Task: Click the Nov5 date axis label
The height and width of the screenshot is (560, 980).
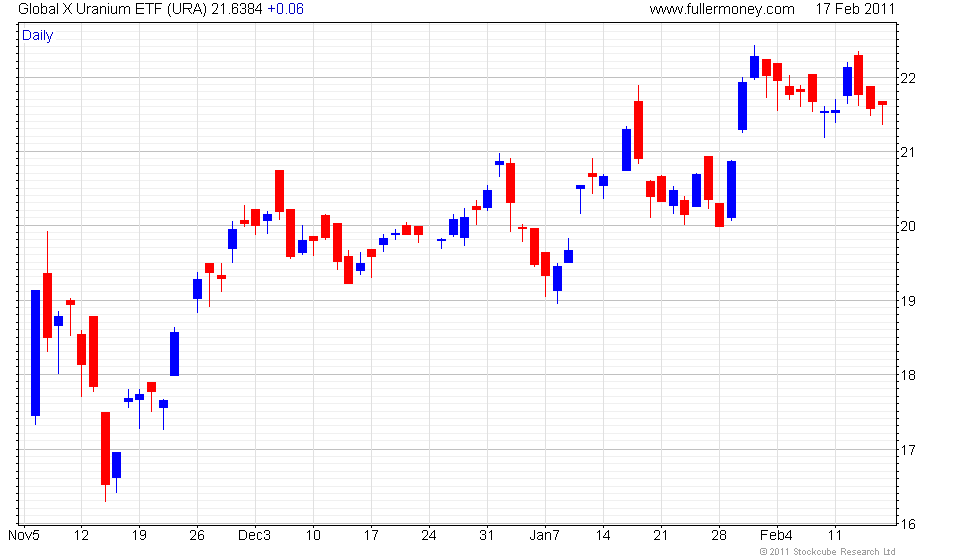Action: [x=24, y=536]
